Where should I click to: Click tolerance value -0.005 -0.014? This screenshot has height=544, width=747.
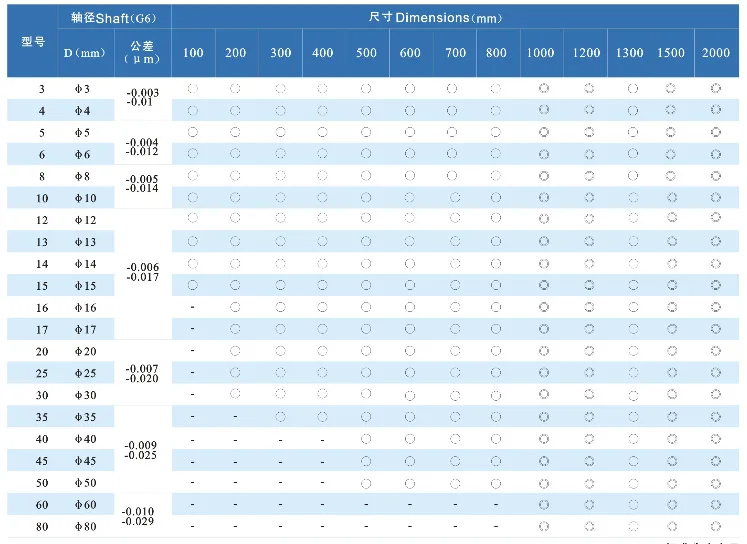[141, 183]
